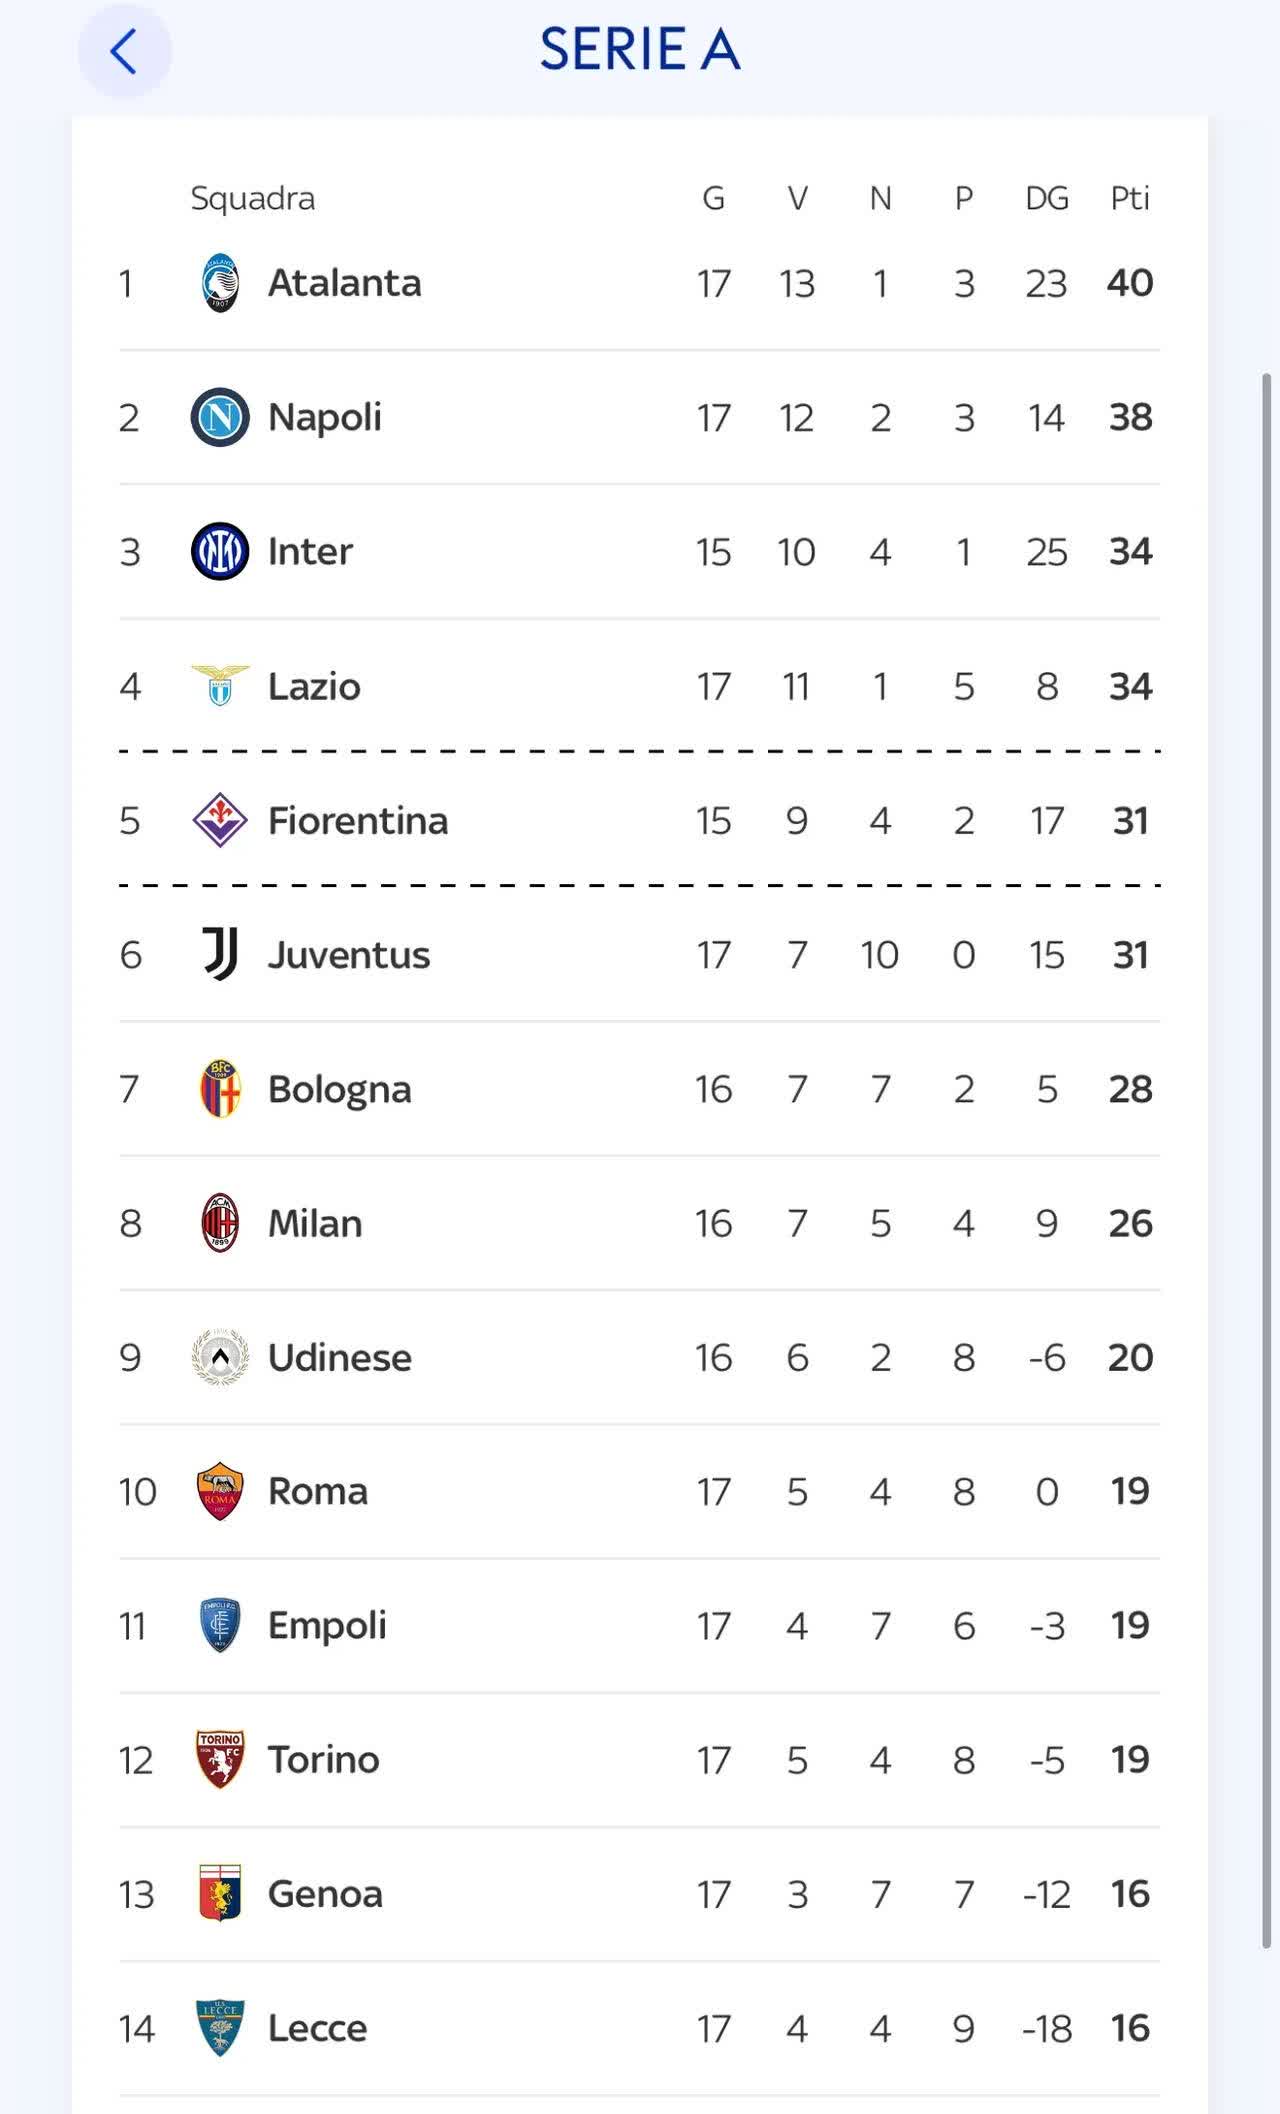Tap the DG goal difference header
This screenshot has width=1280, height=2114.
[1046, 198]
